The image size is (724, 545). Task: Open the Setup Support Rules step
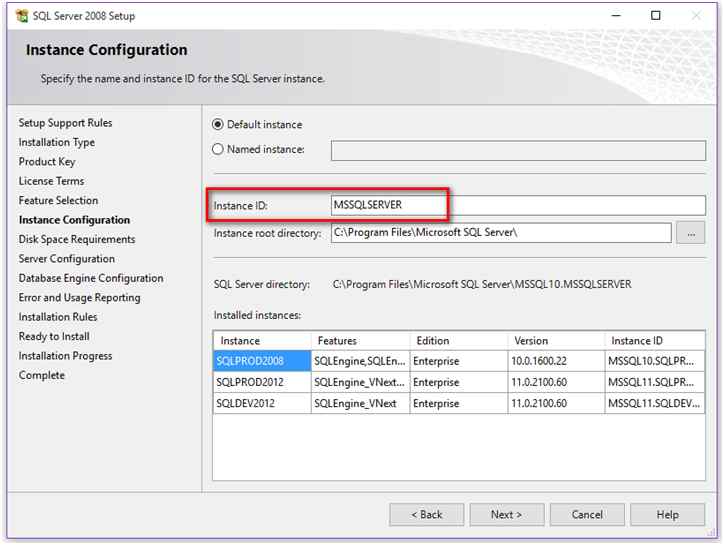65,123
